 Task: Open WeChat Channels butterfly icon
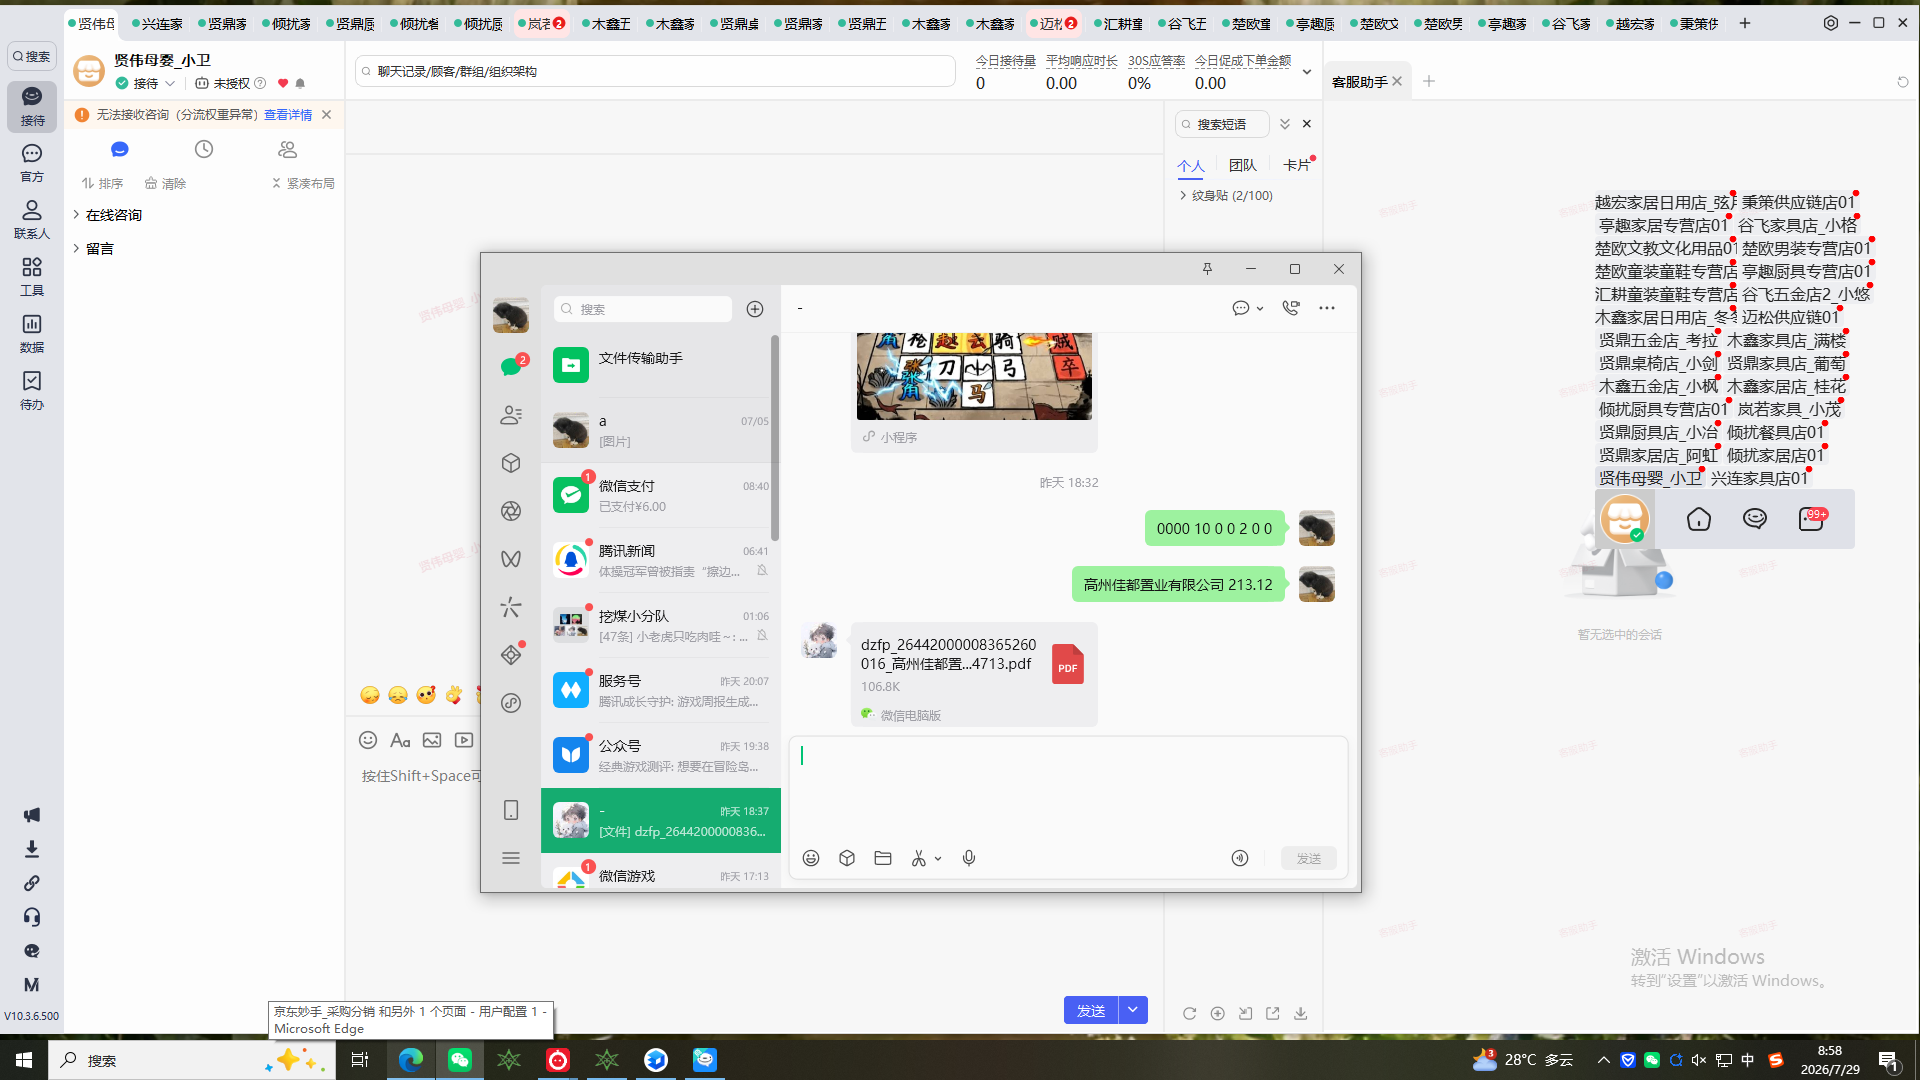coord(511,559)
